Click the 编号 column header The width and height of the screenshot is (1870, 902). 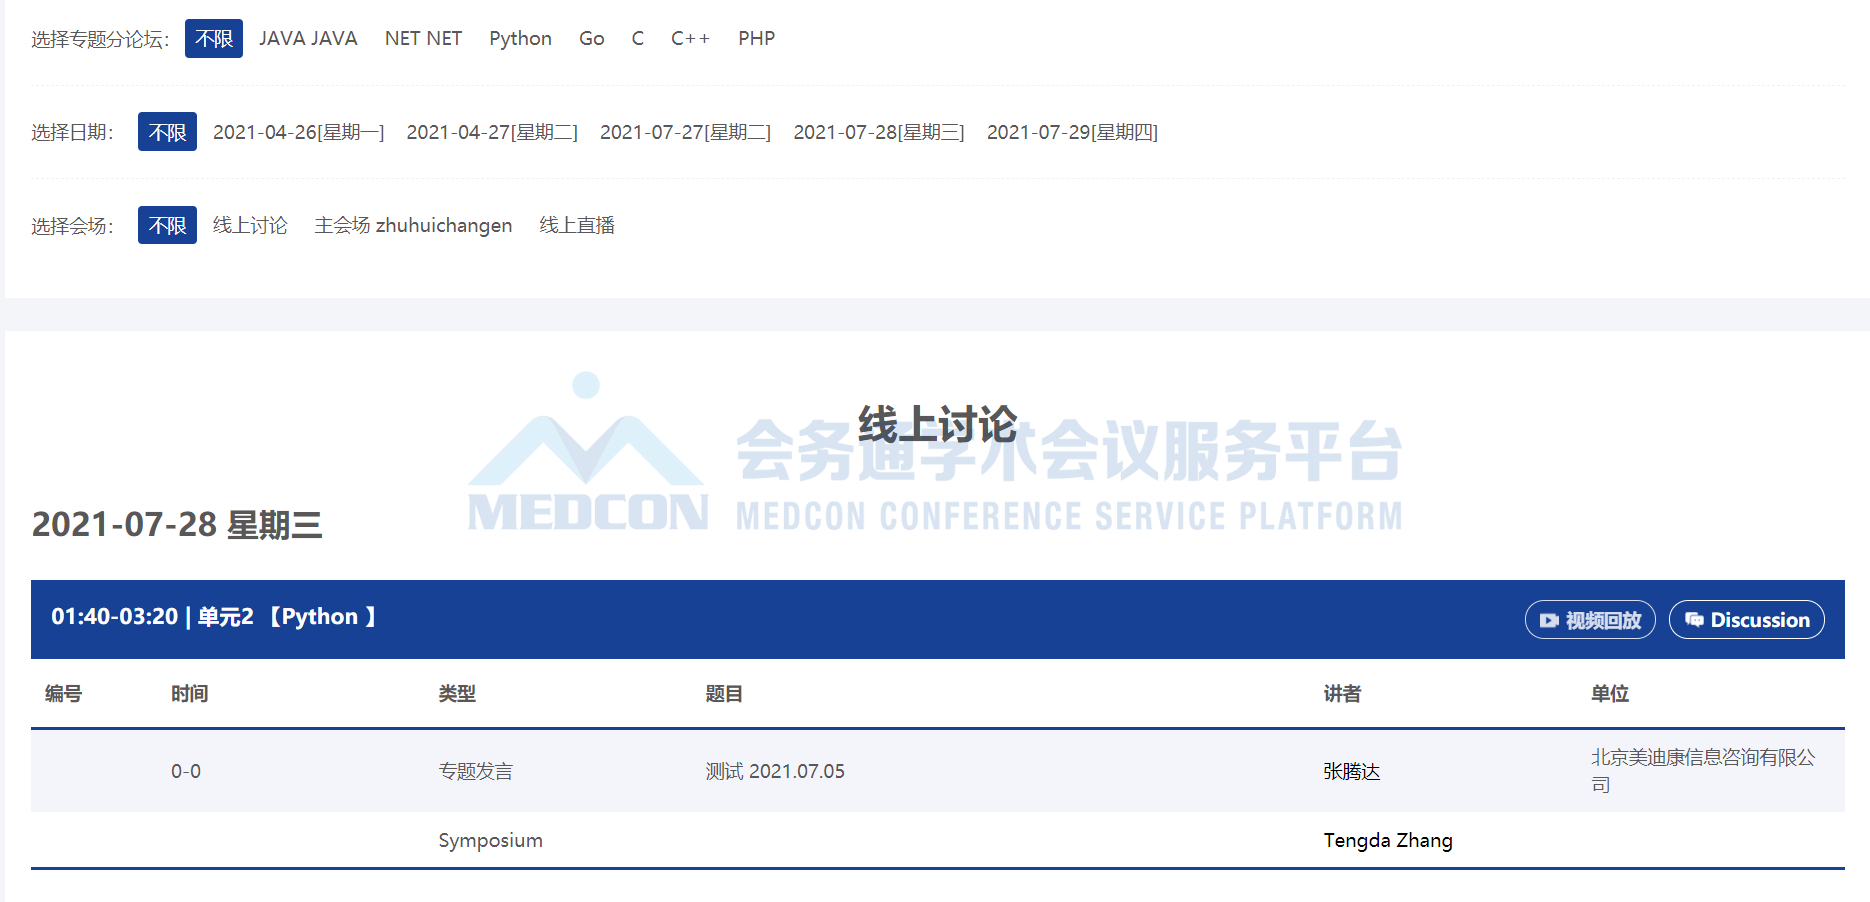(63, 694)
